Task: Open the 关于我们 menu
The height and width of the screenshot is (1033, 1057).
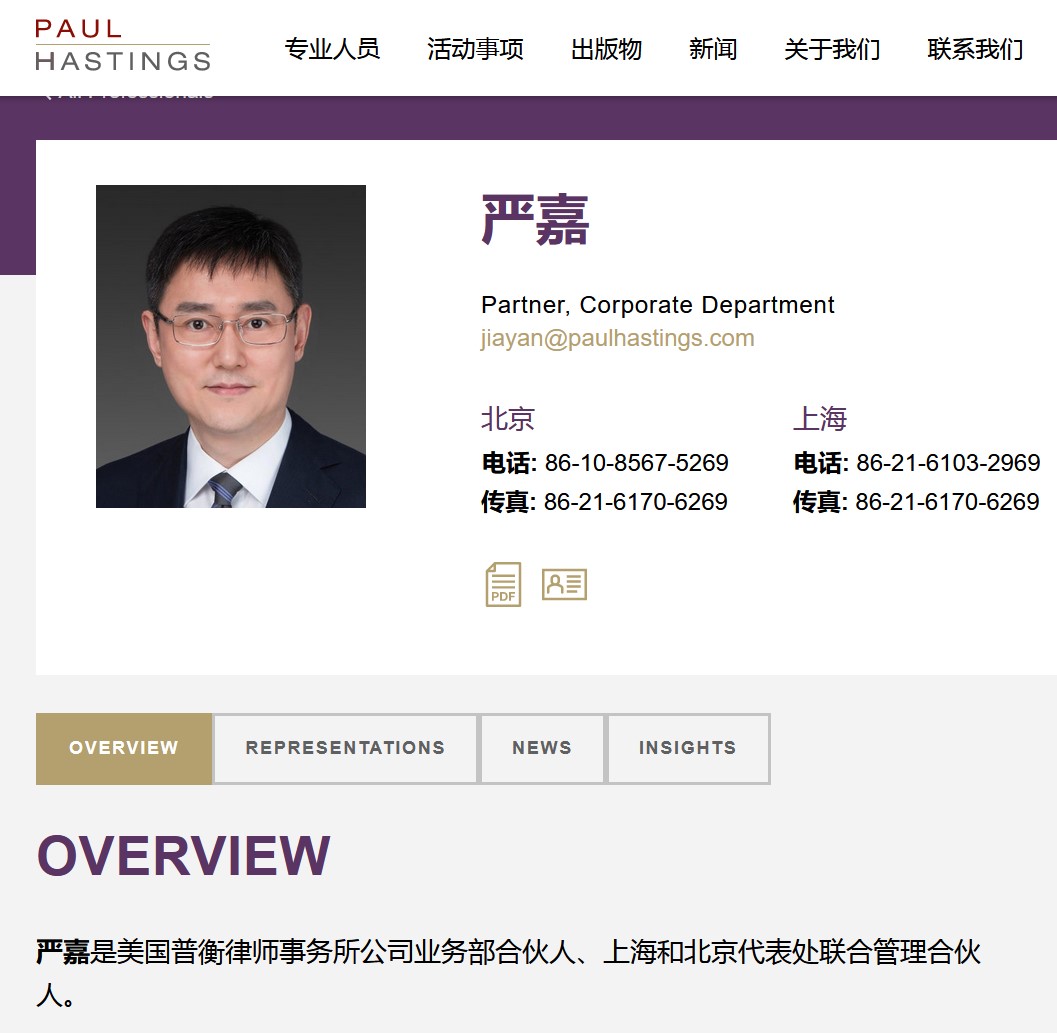Action: [x=832, y=49]
